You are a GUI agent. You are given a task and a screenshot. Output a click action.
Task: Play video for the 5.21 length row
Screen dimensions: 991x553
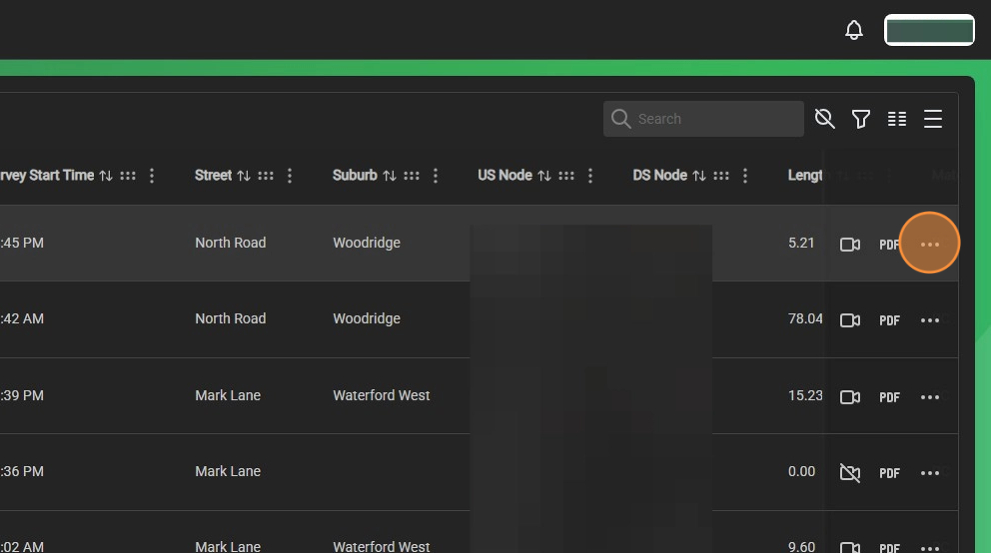coord(850,244)
